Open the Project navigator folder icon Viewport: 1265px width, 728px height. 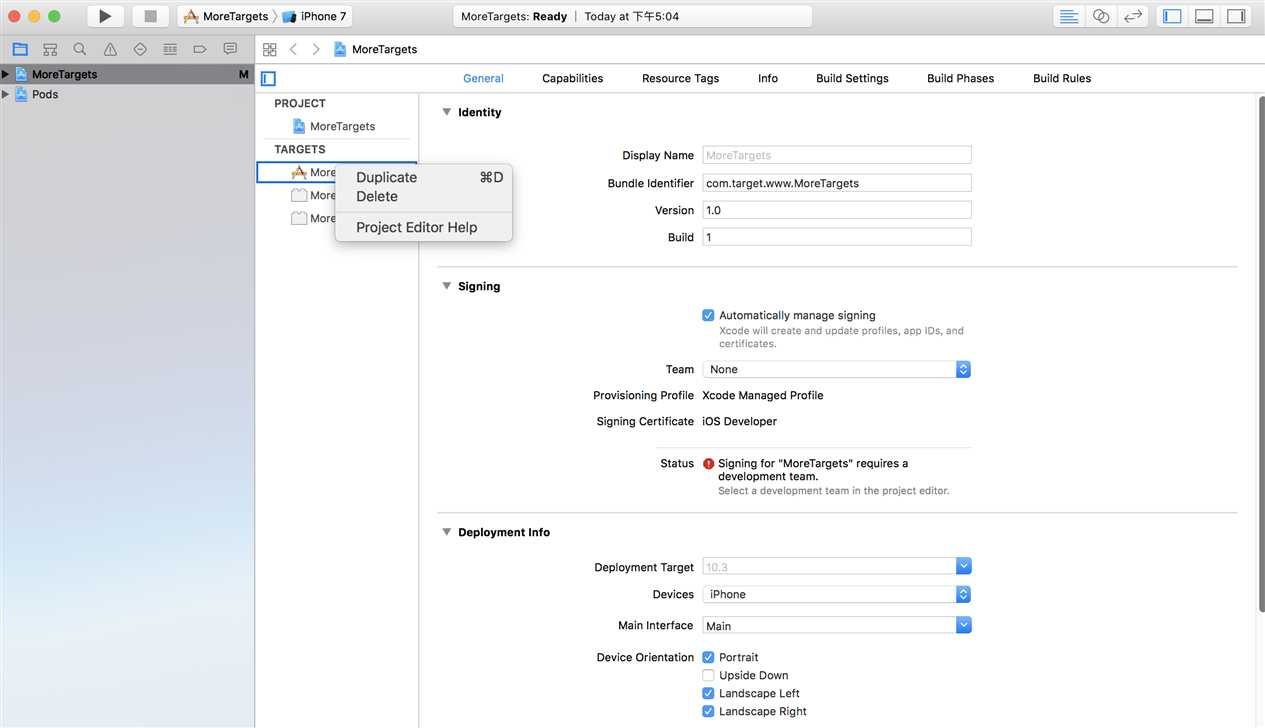tap(20, 49)
